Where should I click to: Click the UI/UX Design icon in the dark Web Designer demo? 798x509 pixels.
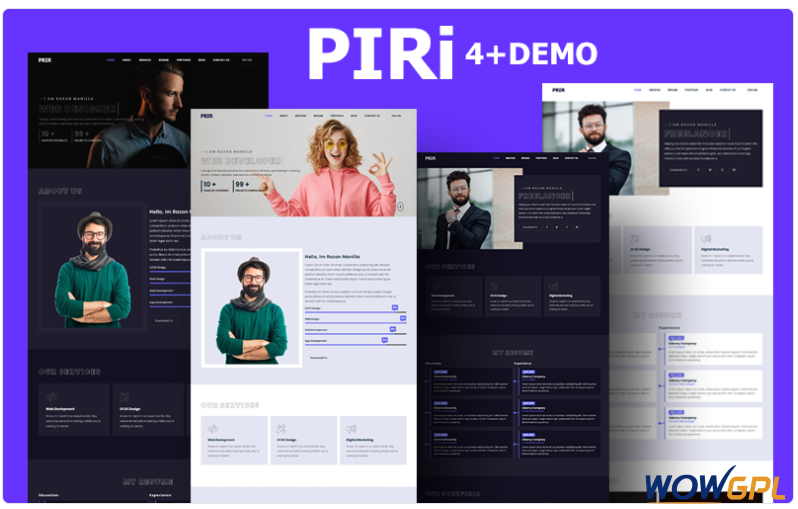tap(124, 397)
